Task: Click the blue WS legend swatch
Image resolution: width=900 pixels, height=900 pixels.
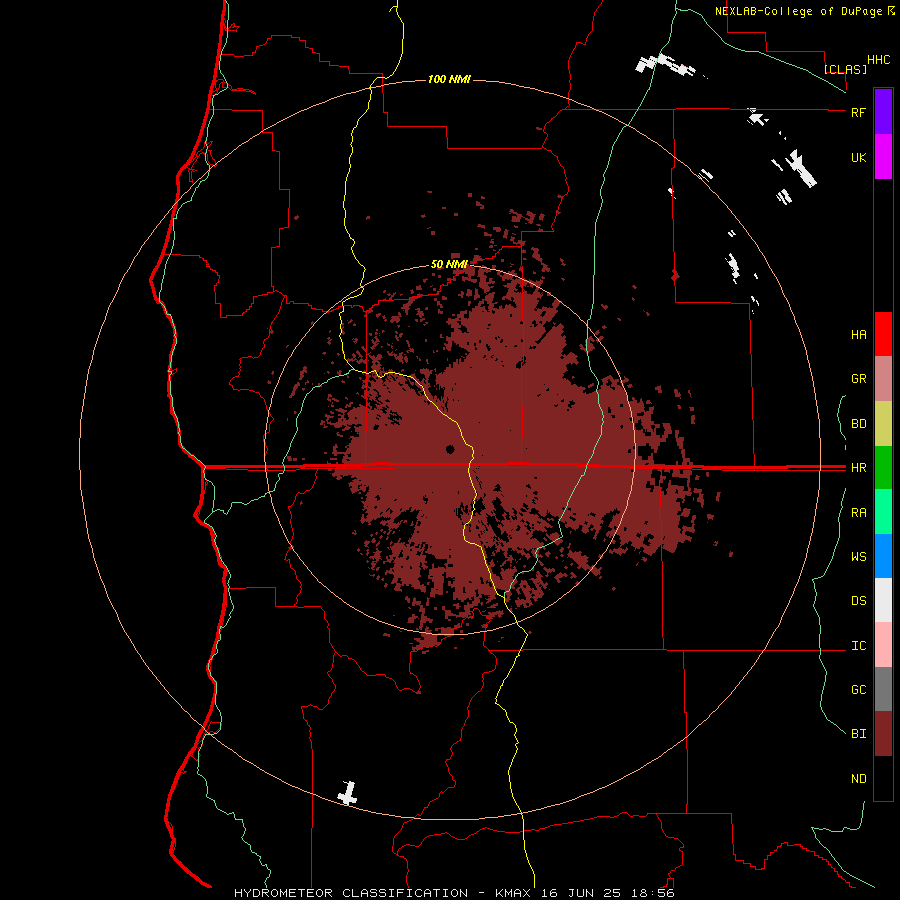Action: point(883,556)
